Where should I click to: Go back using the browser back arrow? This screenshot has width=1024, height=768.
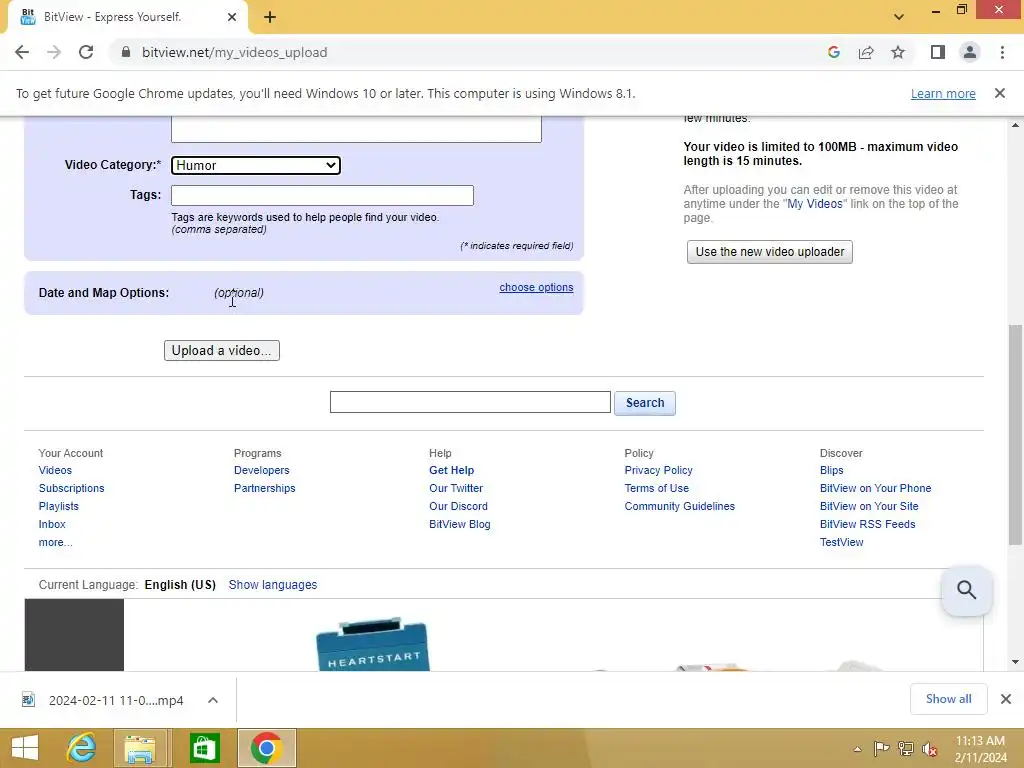(22, 52)
